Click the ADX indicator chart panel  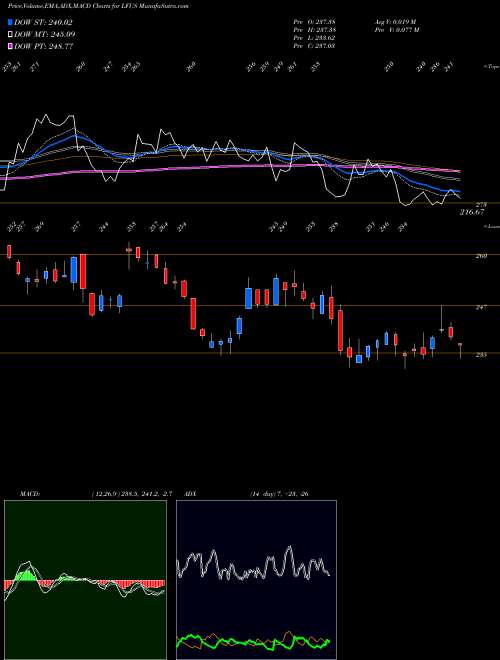tap(256, 580)
